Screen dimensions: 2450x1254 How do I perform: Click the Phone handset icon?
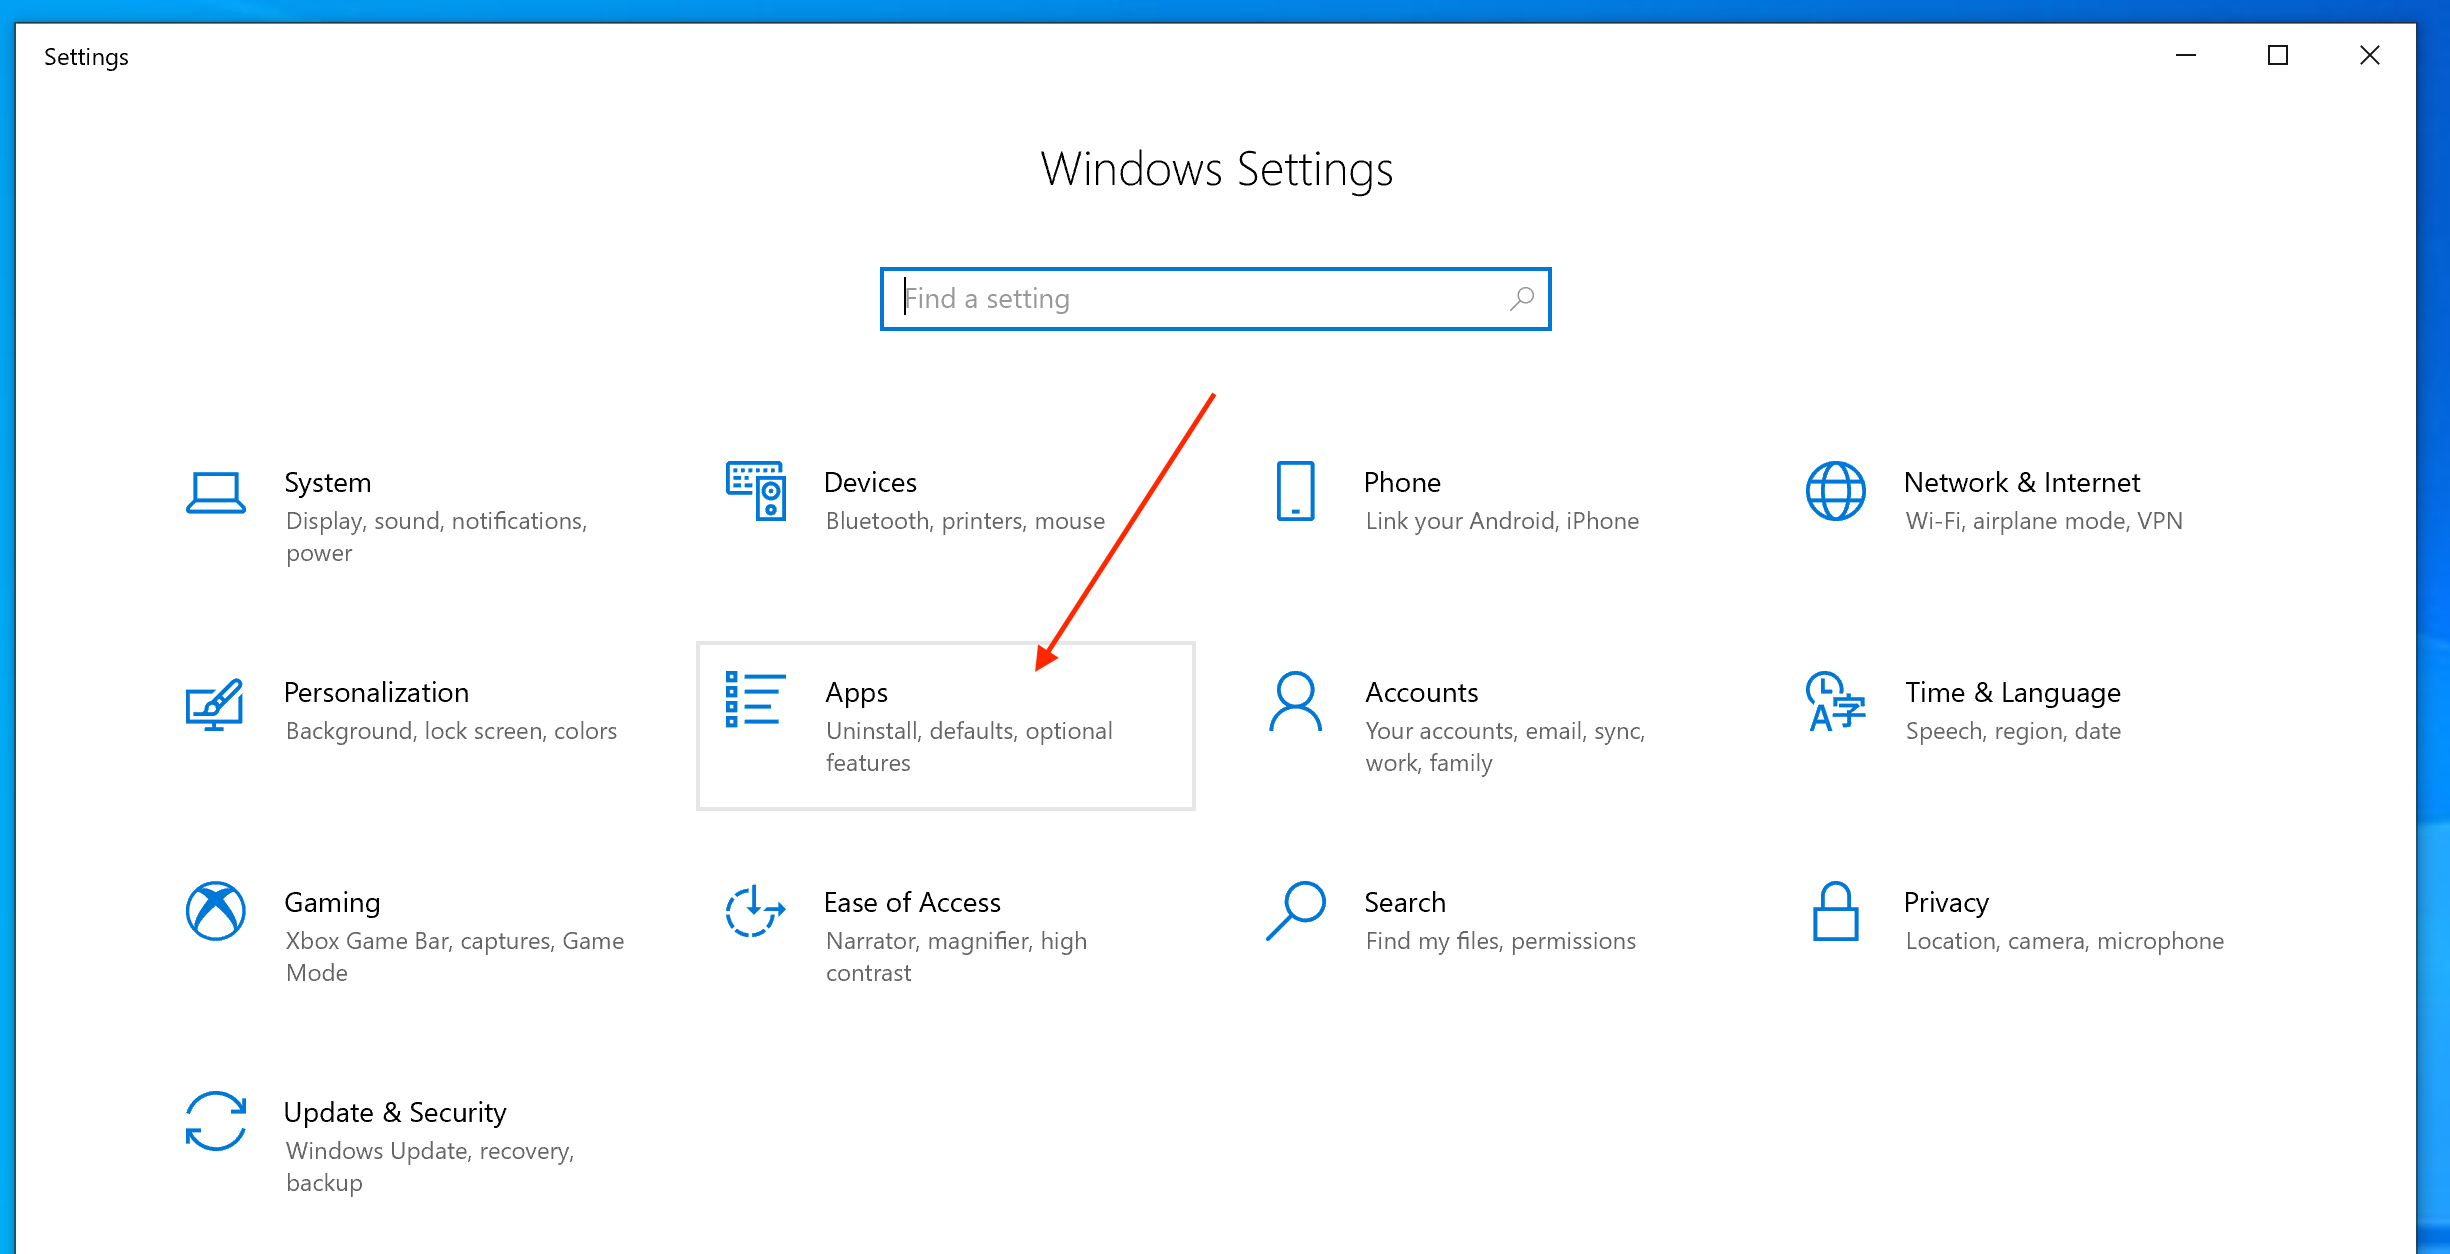tap(1295, 491)
